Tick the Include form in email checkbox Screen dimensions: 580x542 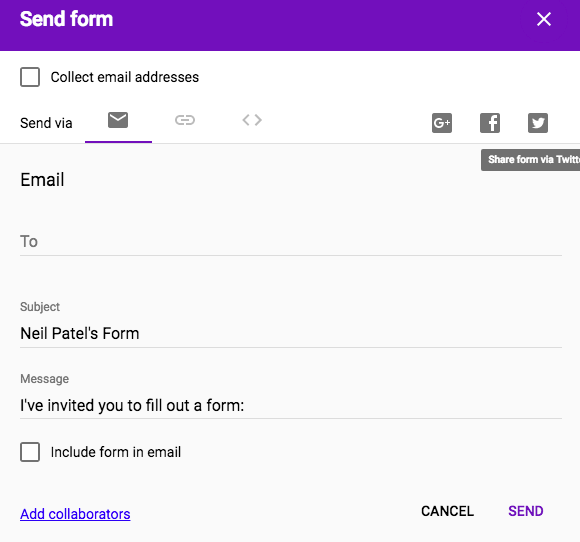pyautogui.click(x=30, y=452)
